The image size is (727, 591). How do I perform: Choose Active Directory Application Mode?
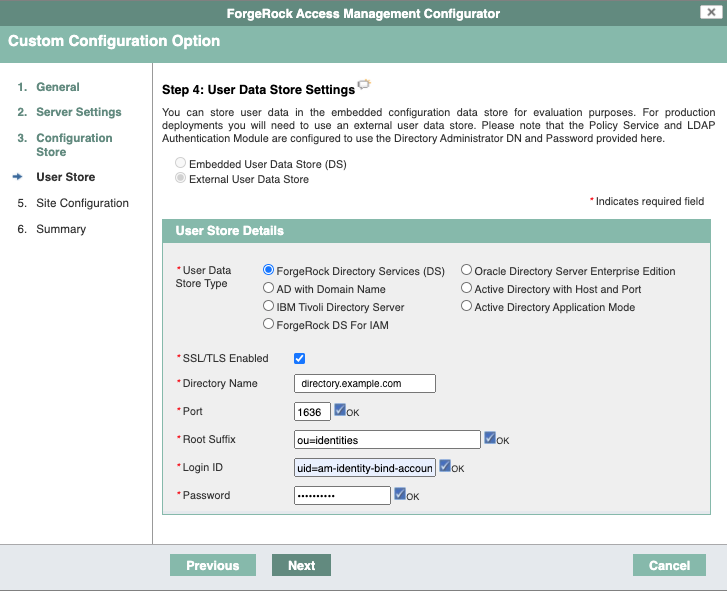pos(466,306)
